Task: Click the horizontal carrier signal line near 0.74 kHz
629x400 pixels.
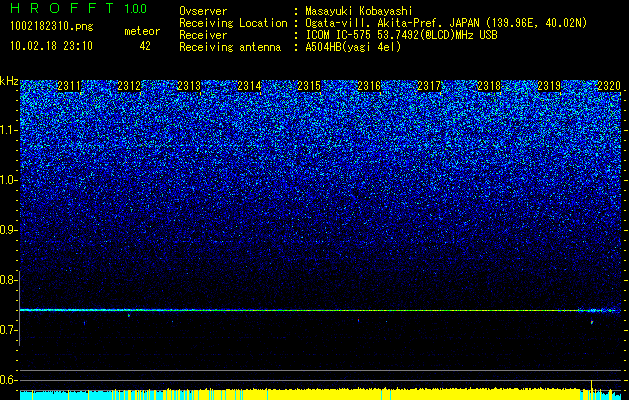Action: pyautogui.click(x=320, y=310)
